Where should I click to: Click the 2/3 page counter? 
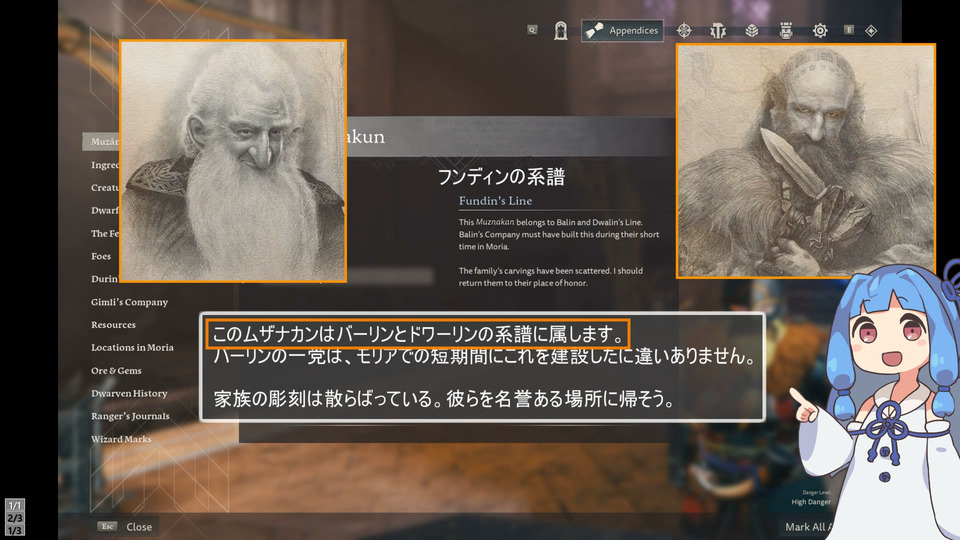point(14,518)
